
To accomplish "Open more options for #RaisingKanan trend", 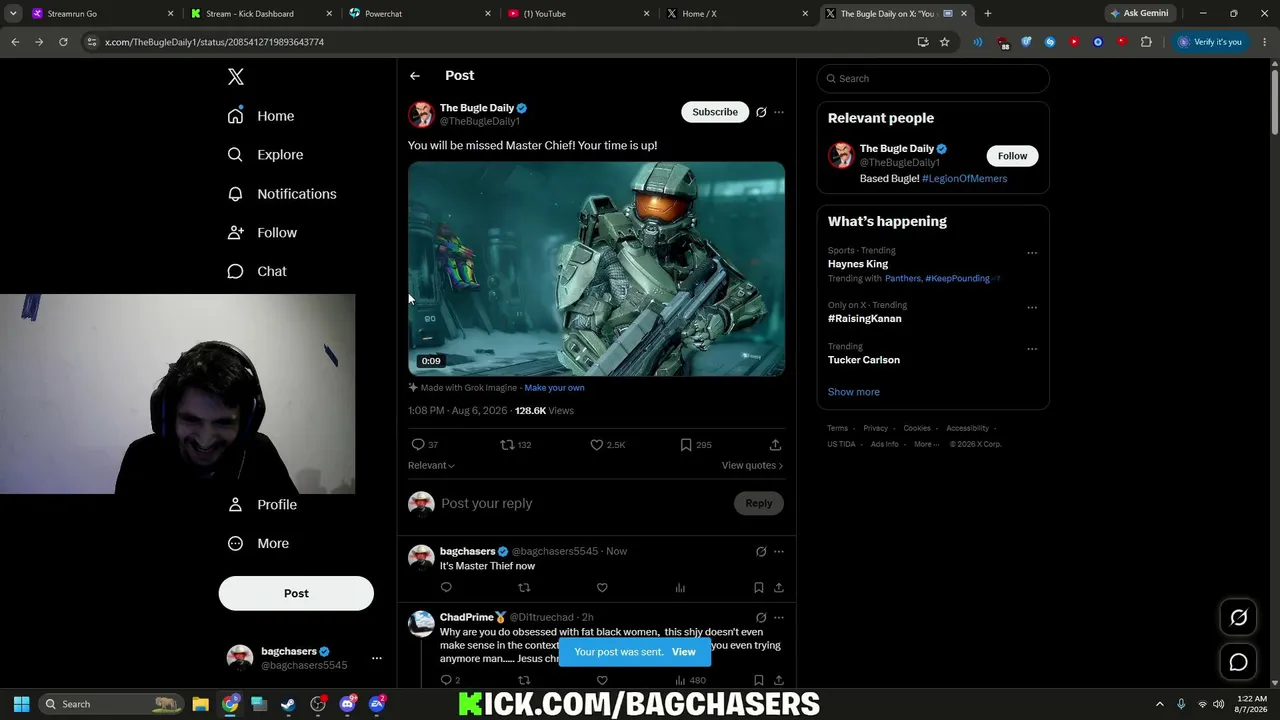I will coord(1032,307).
